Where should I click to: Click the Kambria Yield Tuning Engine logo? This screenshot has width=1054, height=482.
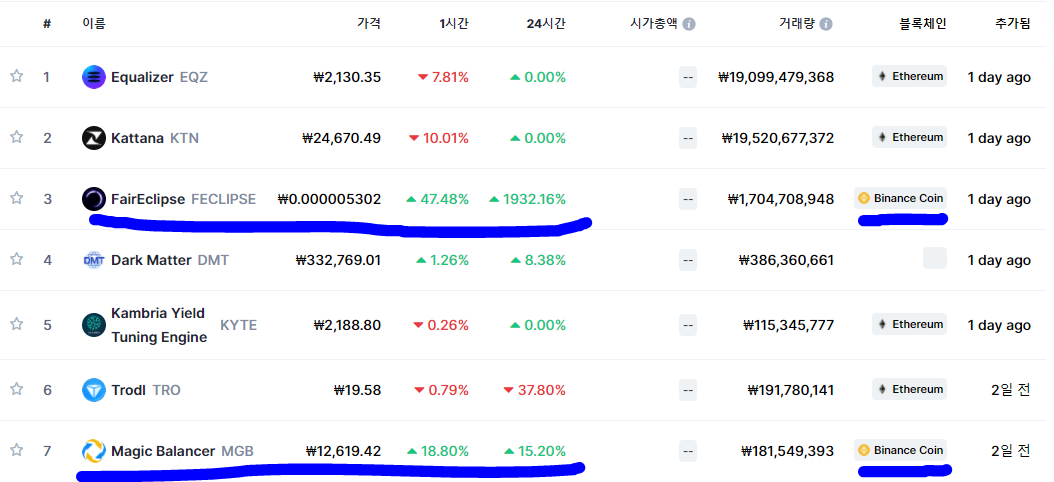(93, 325)
